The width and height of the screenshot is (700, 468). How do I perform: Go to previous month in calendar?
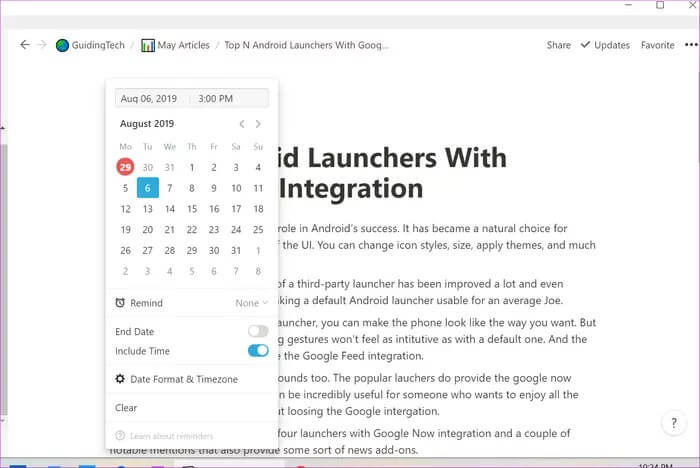[242, 124]
